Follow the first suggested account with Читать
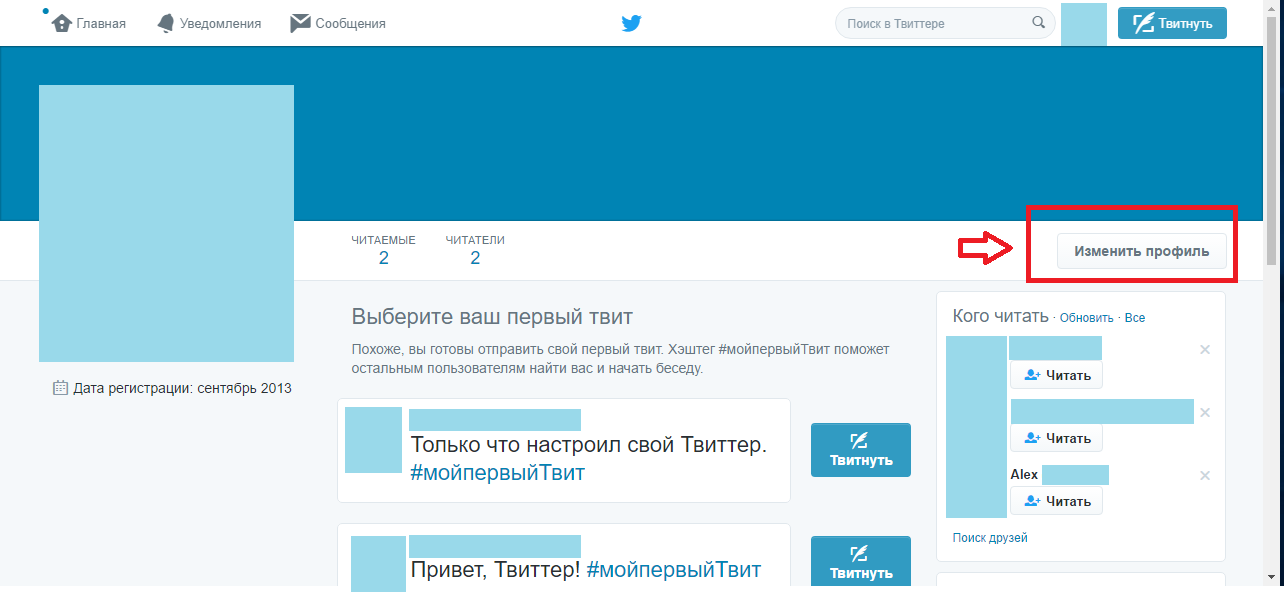Viewport: 1284px width, 592px height. coord(1056,375)
